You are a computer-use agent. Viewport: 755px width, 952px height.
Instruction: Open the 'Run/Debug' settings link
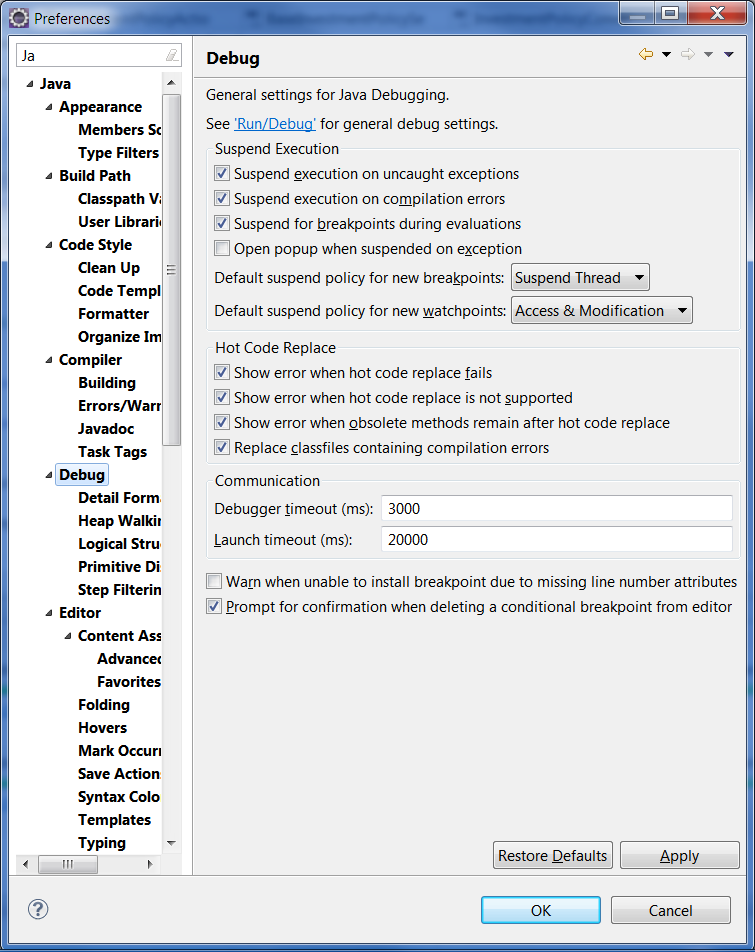(275, 124)
